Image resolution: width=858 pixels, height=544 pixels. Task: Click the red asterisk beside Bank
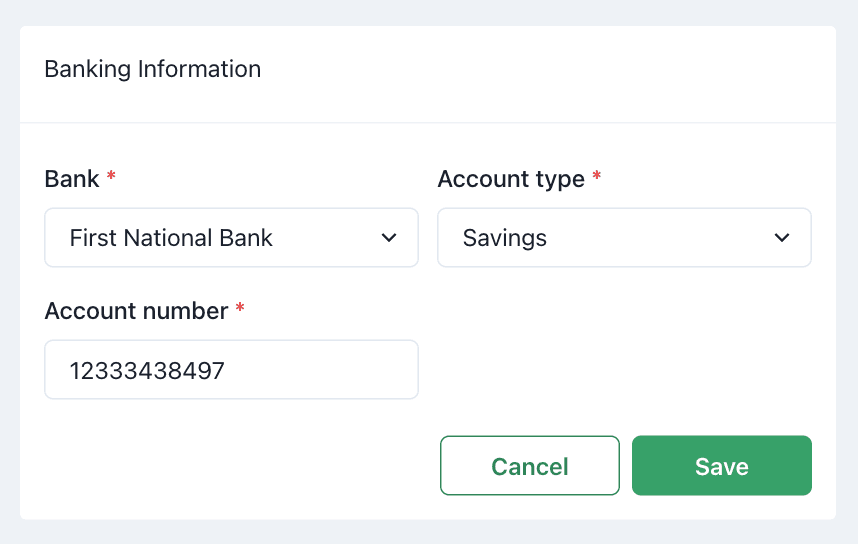pos(111,178)
